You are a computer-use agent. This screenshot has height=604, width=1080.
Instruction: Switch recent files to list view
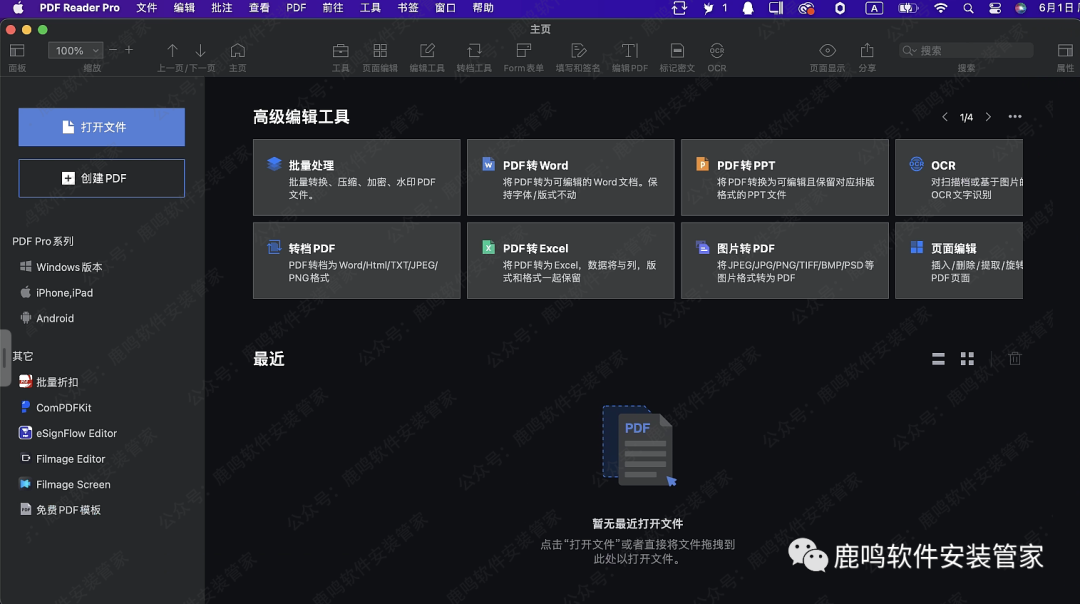coord(938,358)
